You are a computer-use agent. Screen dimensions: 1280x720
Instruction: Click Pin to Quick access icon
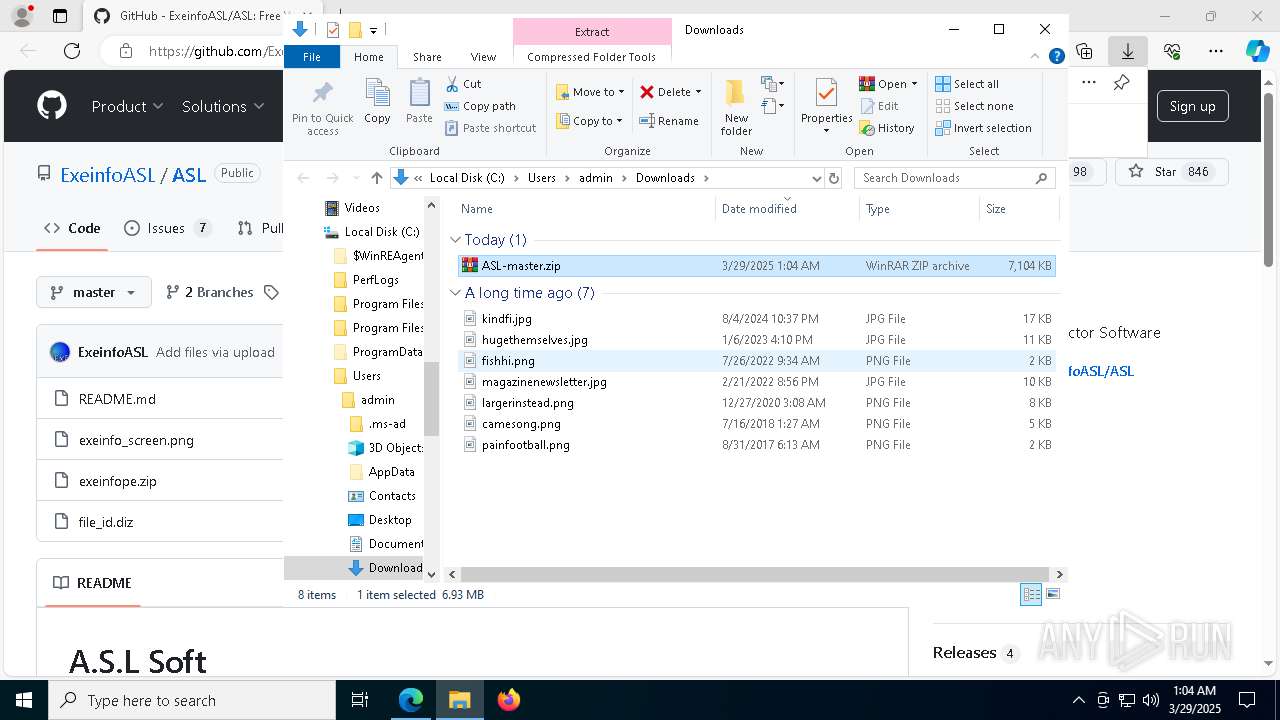pyautogui.click(x=322, y=107)
